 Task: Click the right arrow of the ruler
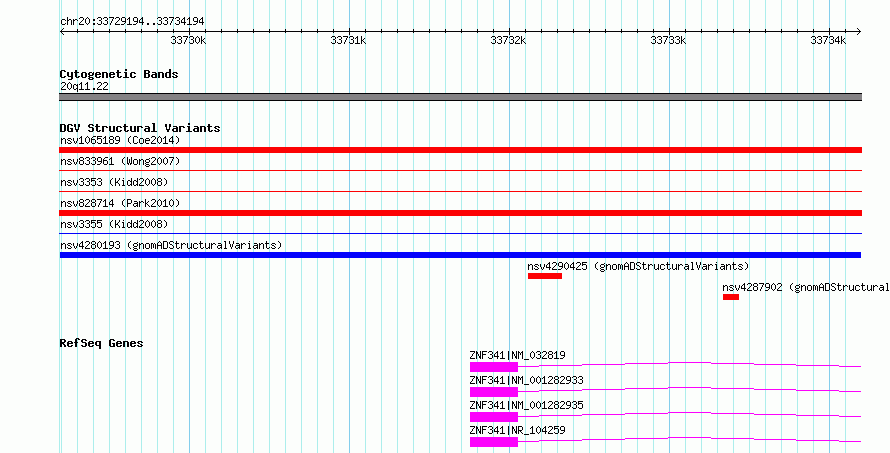pyautogui.click(x=858, y=32)
